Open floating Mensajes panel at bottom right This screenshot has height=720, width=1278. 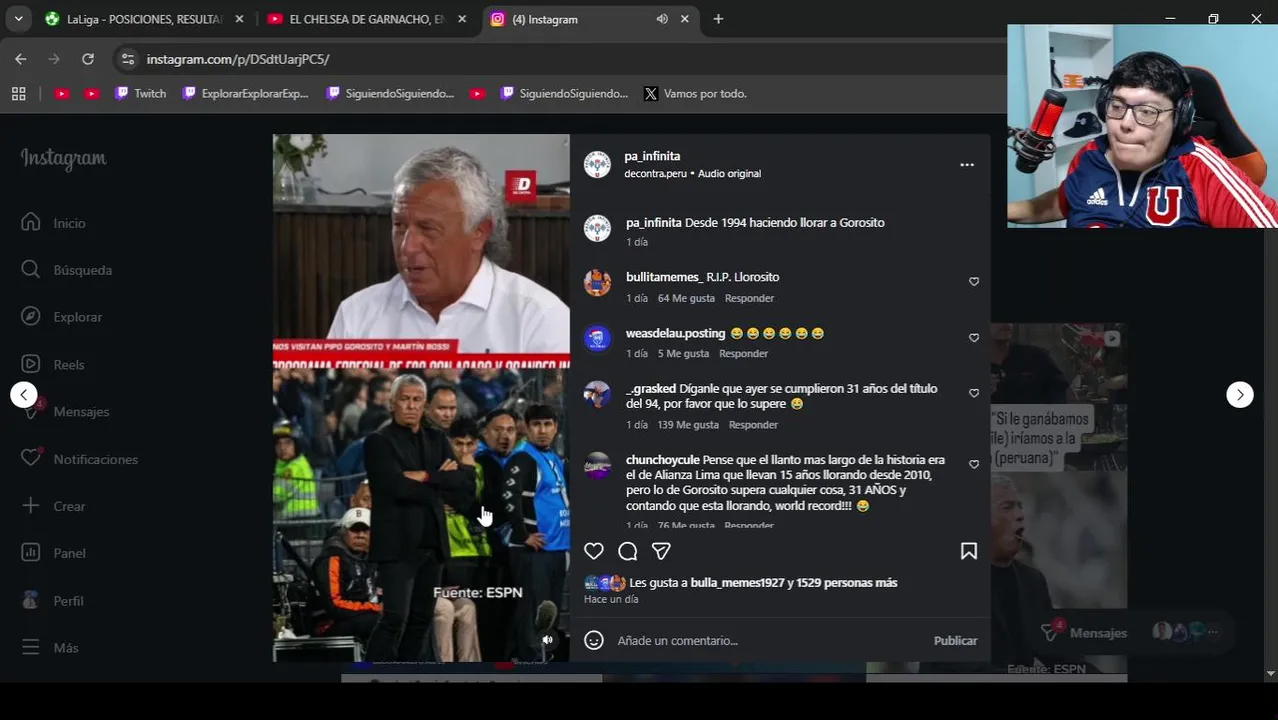(1131, 632)
